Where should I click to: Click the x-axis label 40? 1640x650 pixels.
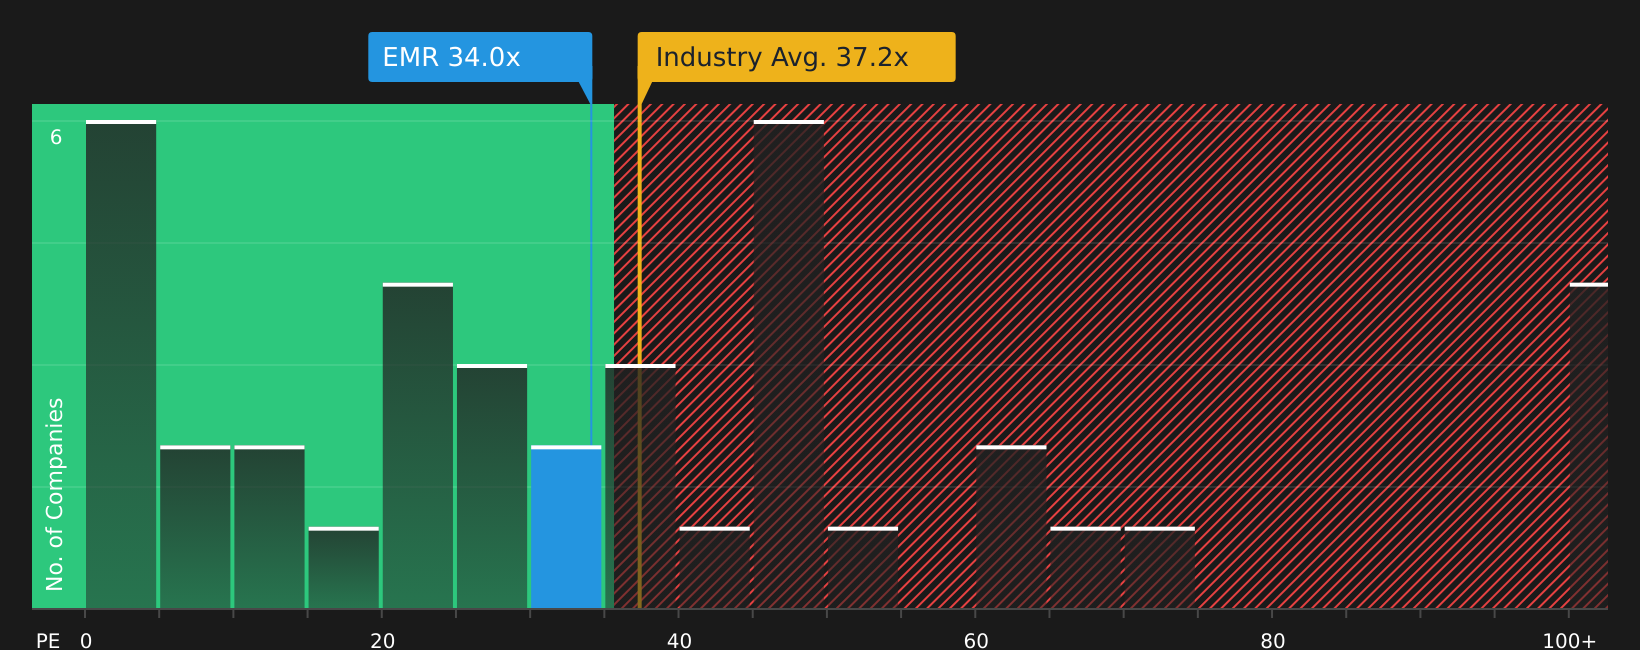pyautogui.click(x=679, y=641)
